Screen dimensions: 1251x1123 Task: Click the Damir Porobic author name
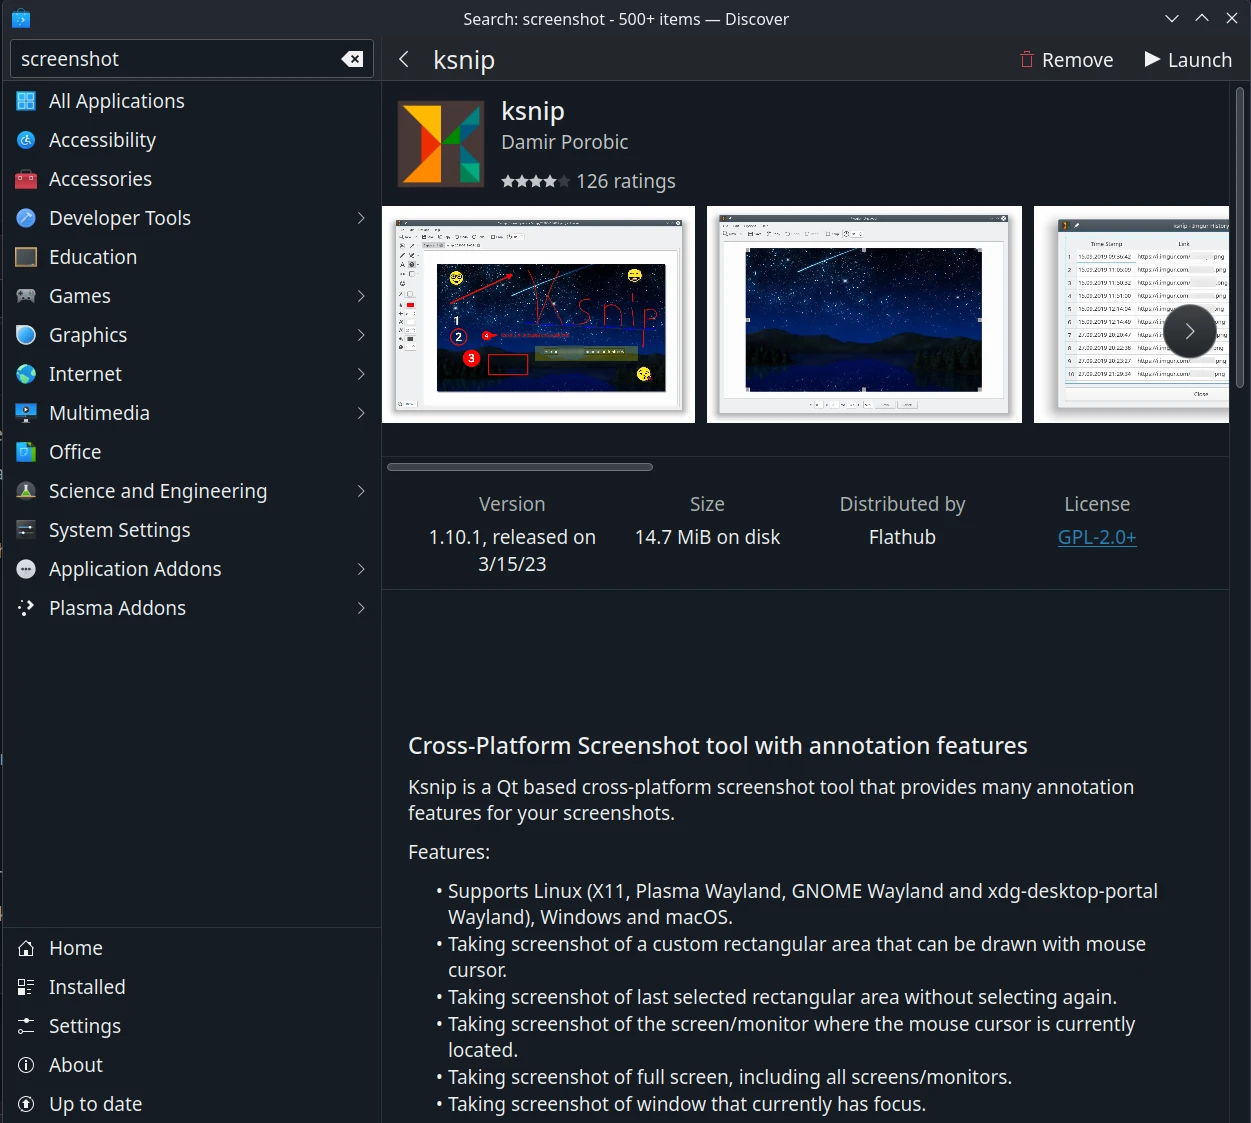565,142
